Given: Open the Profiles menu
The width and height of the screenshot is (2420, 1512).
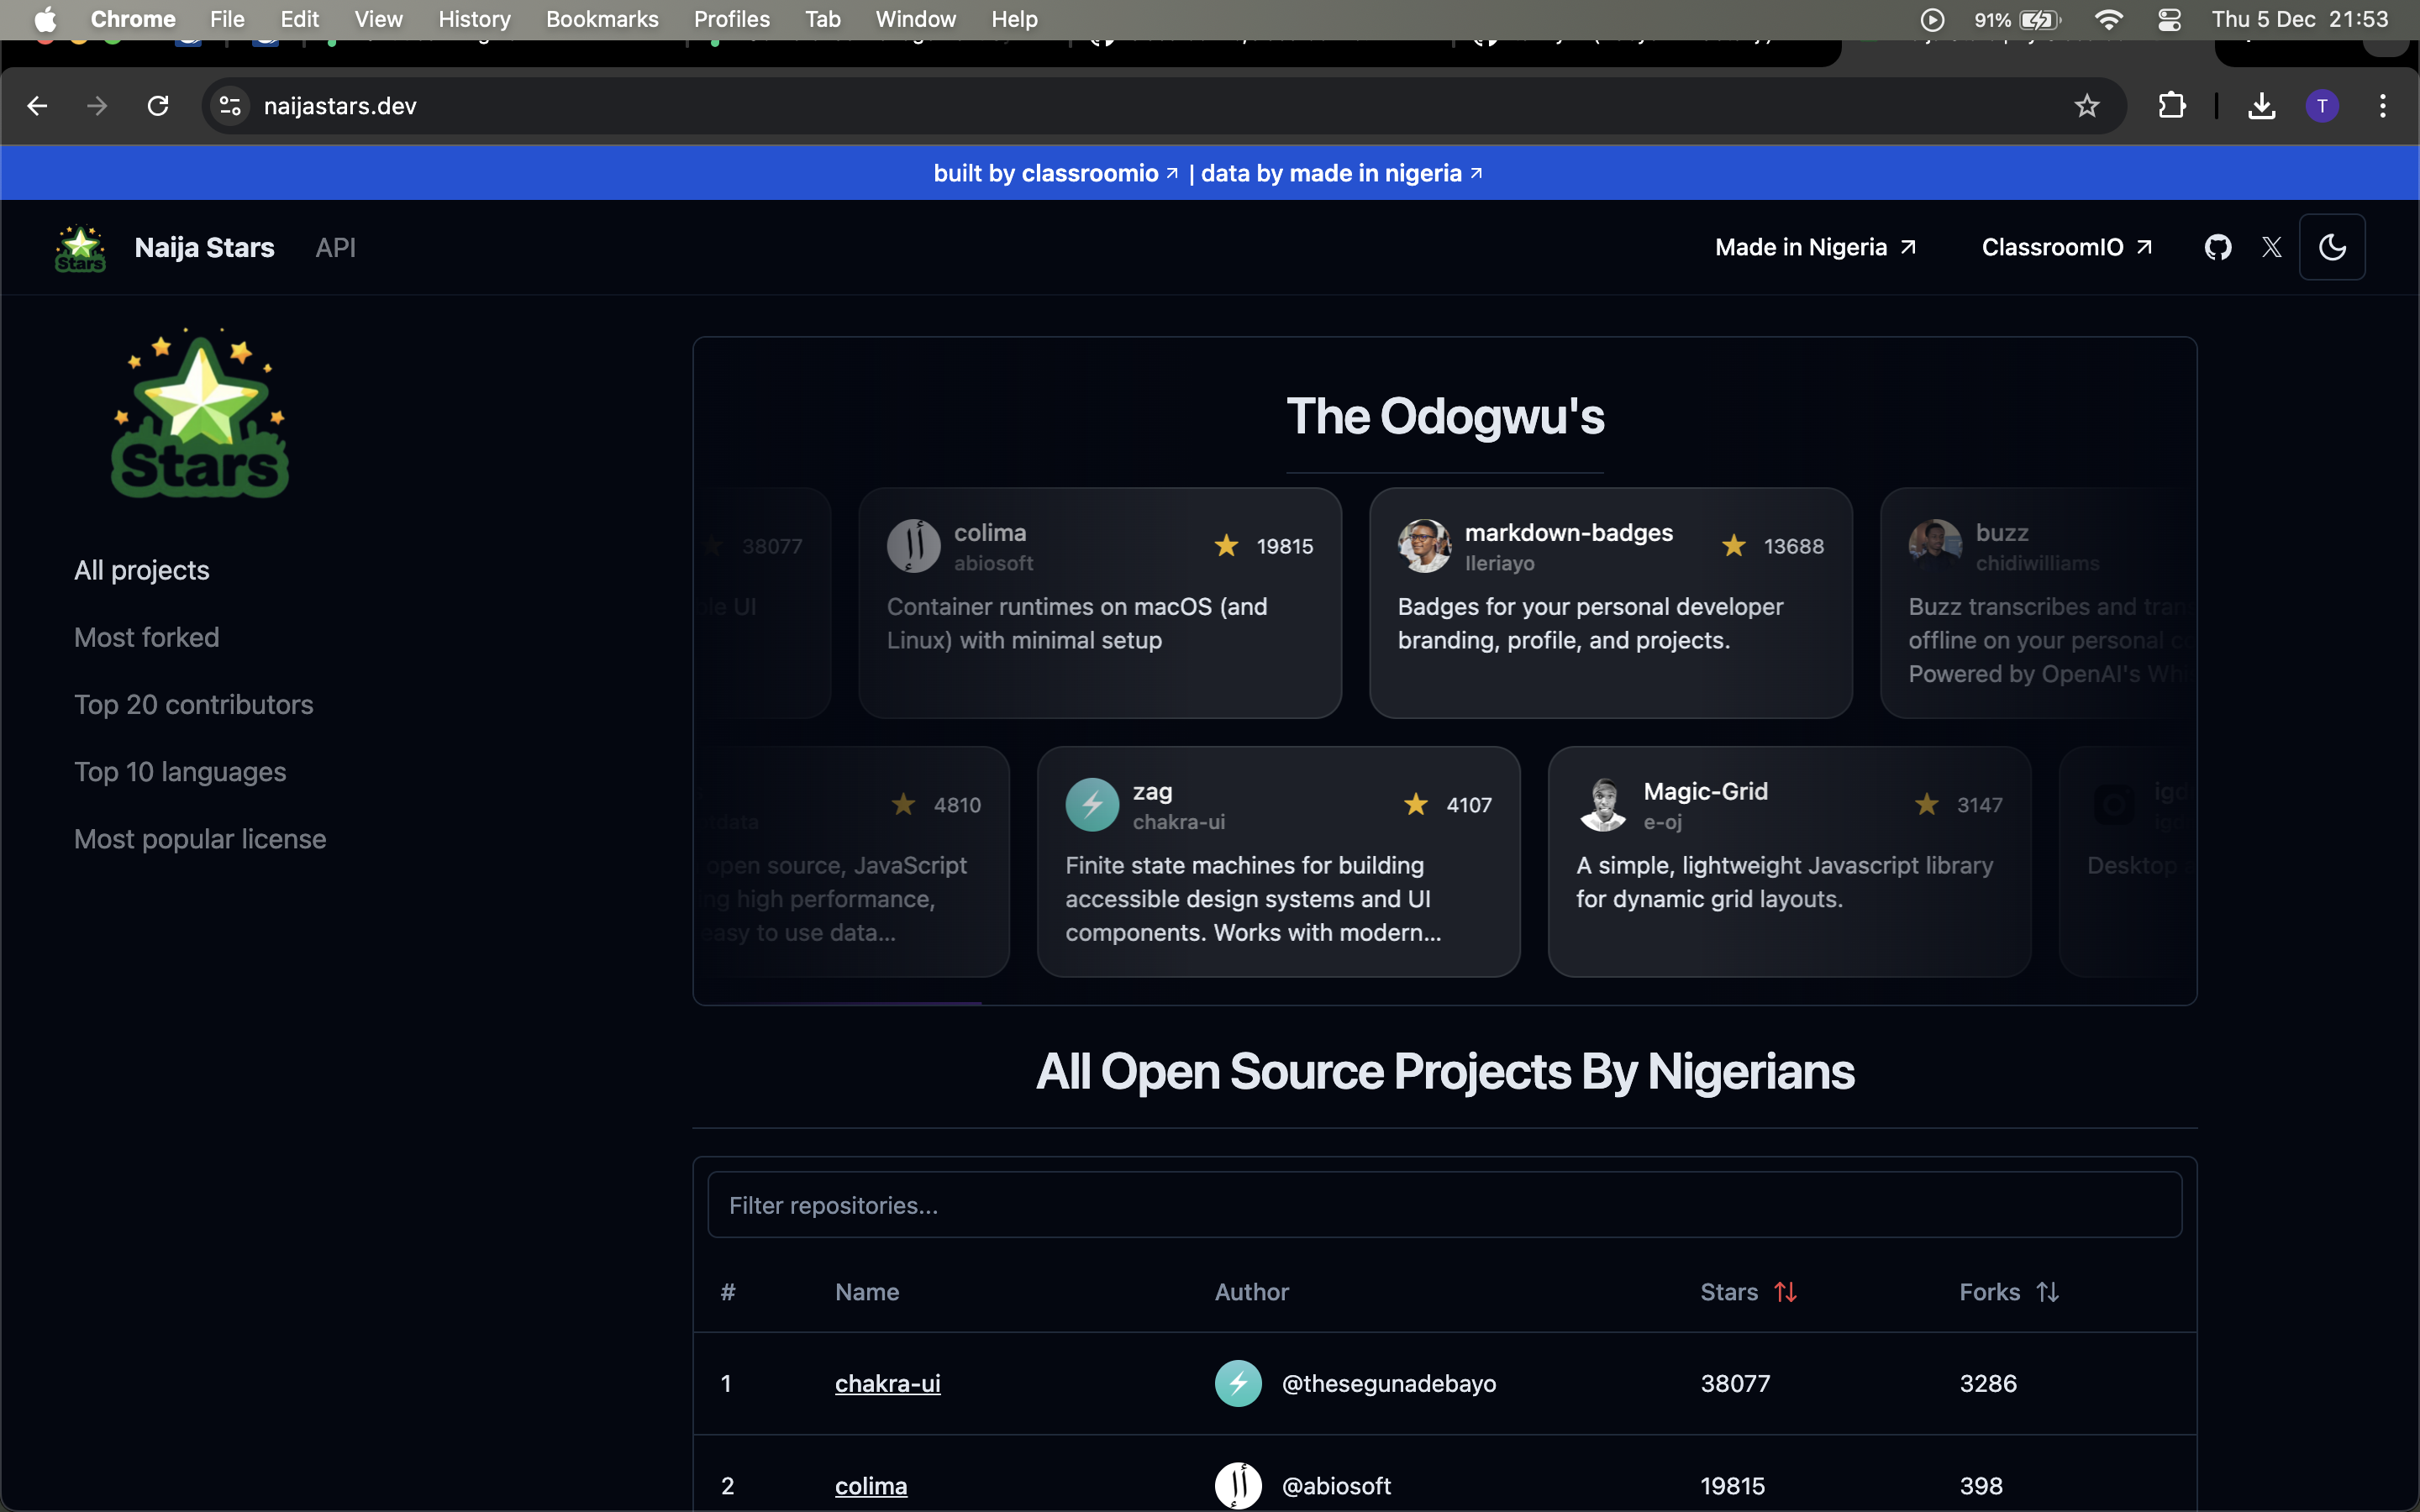Looking at the screenshot, I should pos(731,20).
